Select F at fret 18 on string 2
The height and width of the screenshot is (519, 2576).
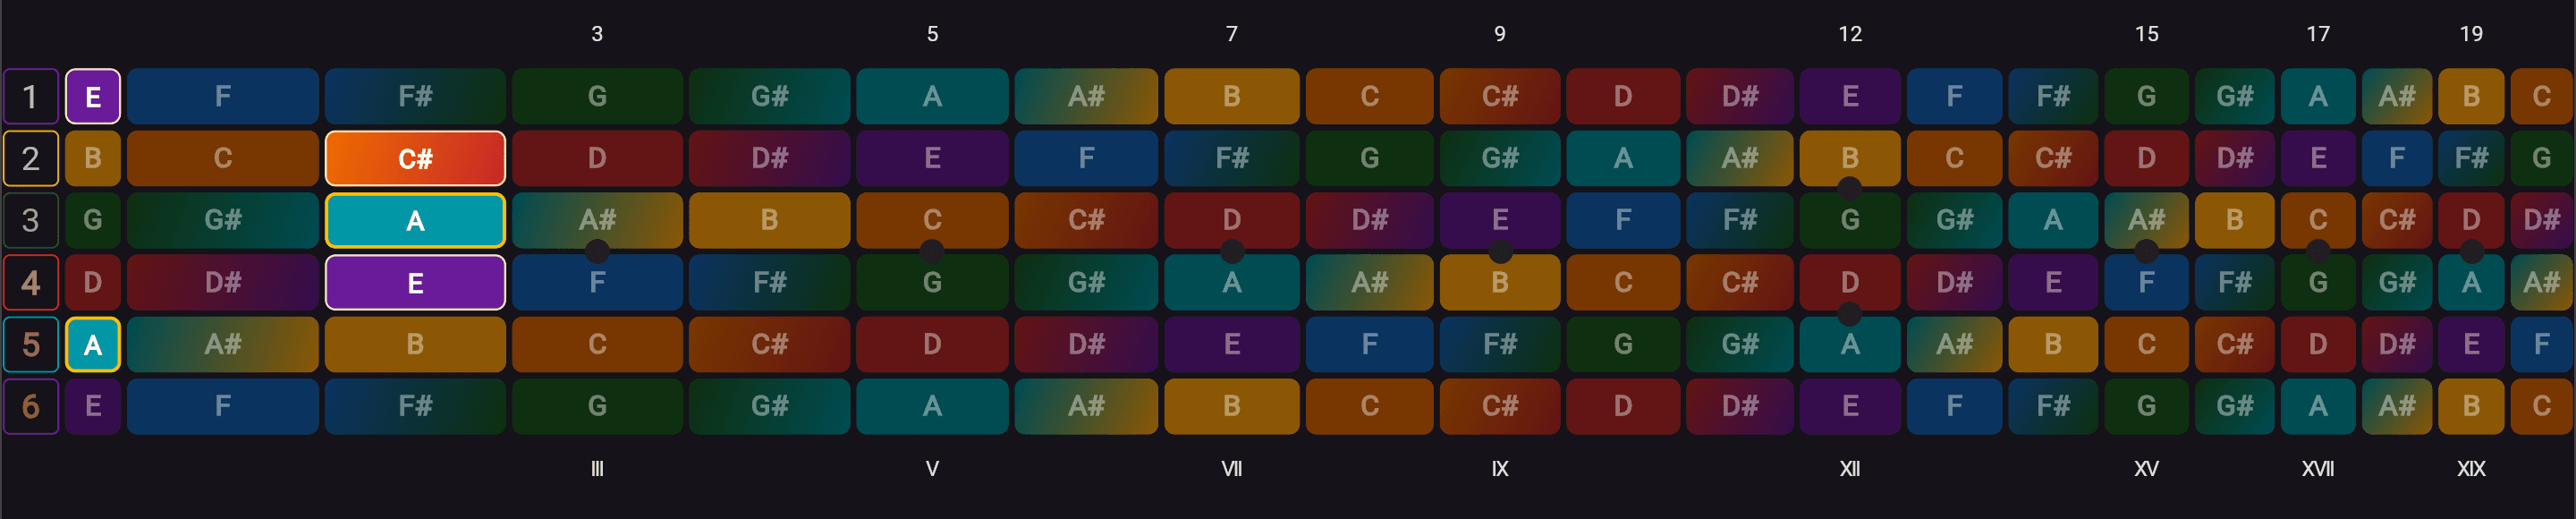2397,159
